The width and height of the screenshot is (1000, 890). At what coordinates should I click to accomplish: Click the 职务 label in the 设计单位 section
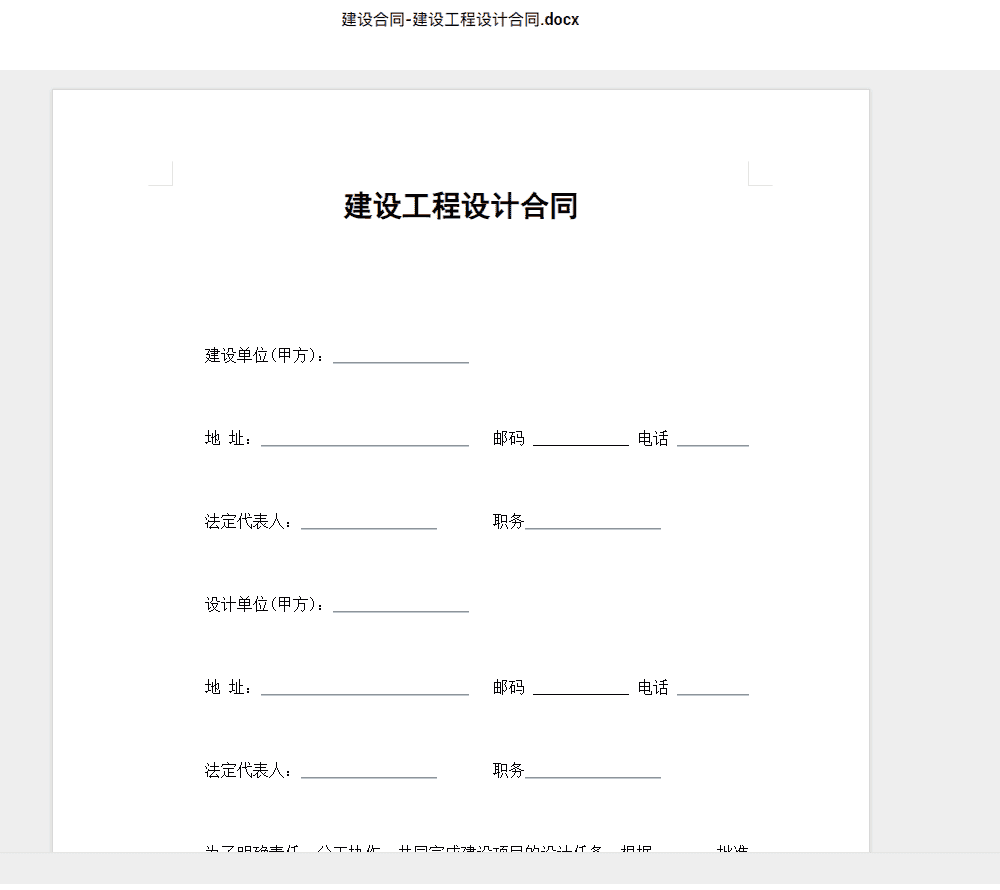pyautogui.click(x=509, y=770)
